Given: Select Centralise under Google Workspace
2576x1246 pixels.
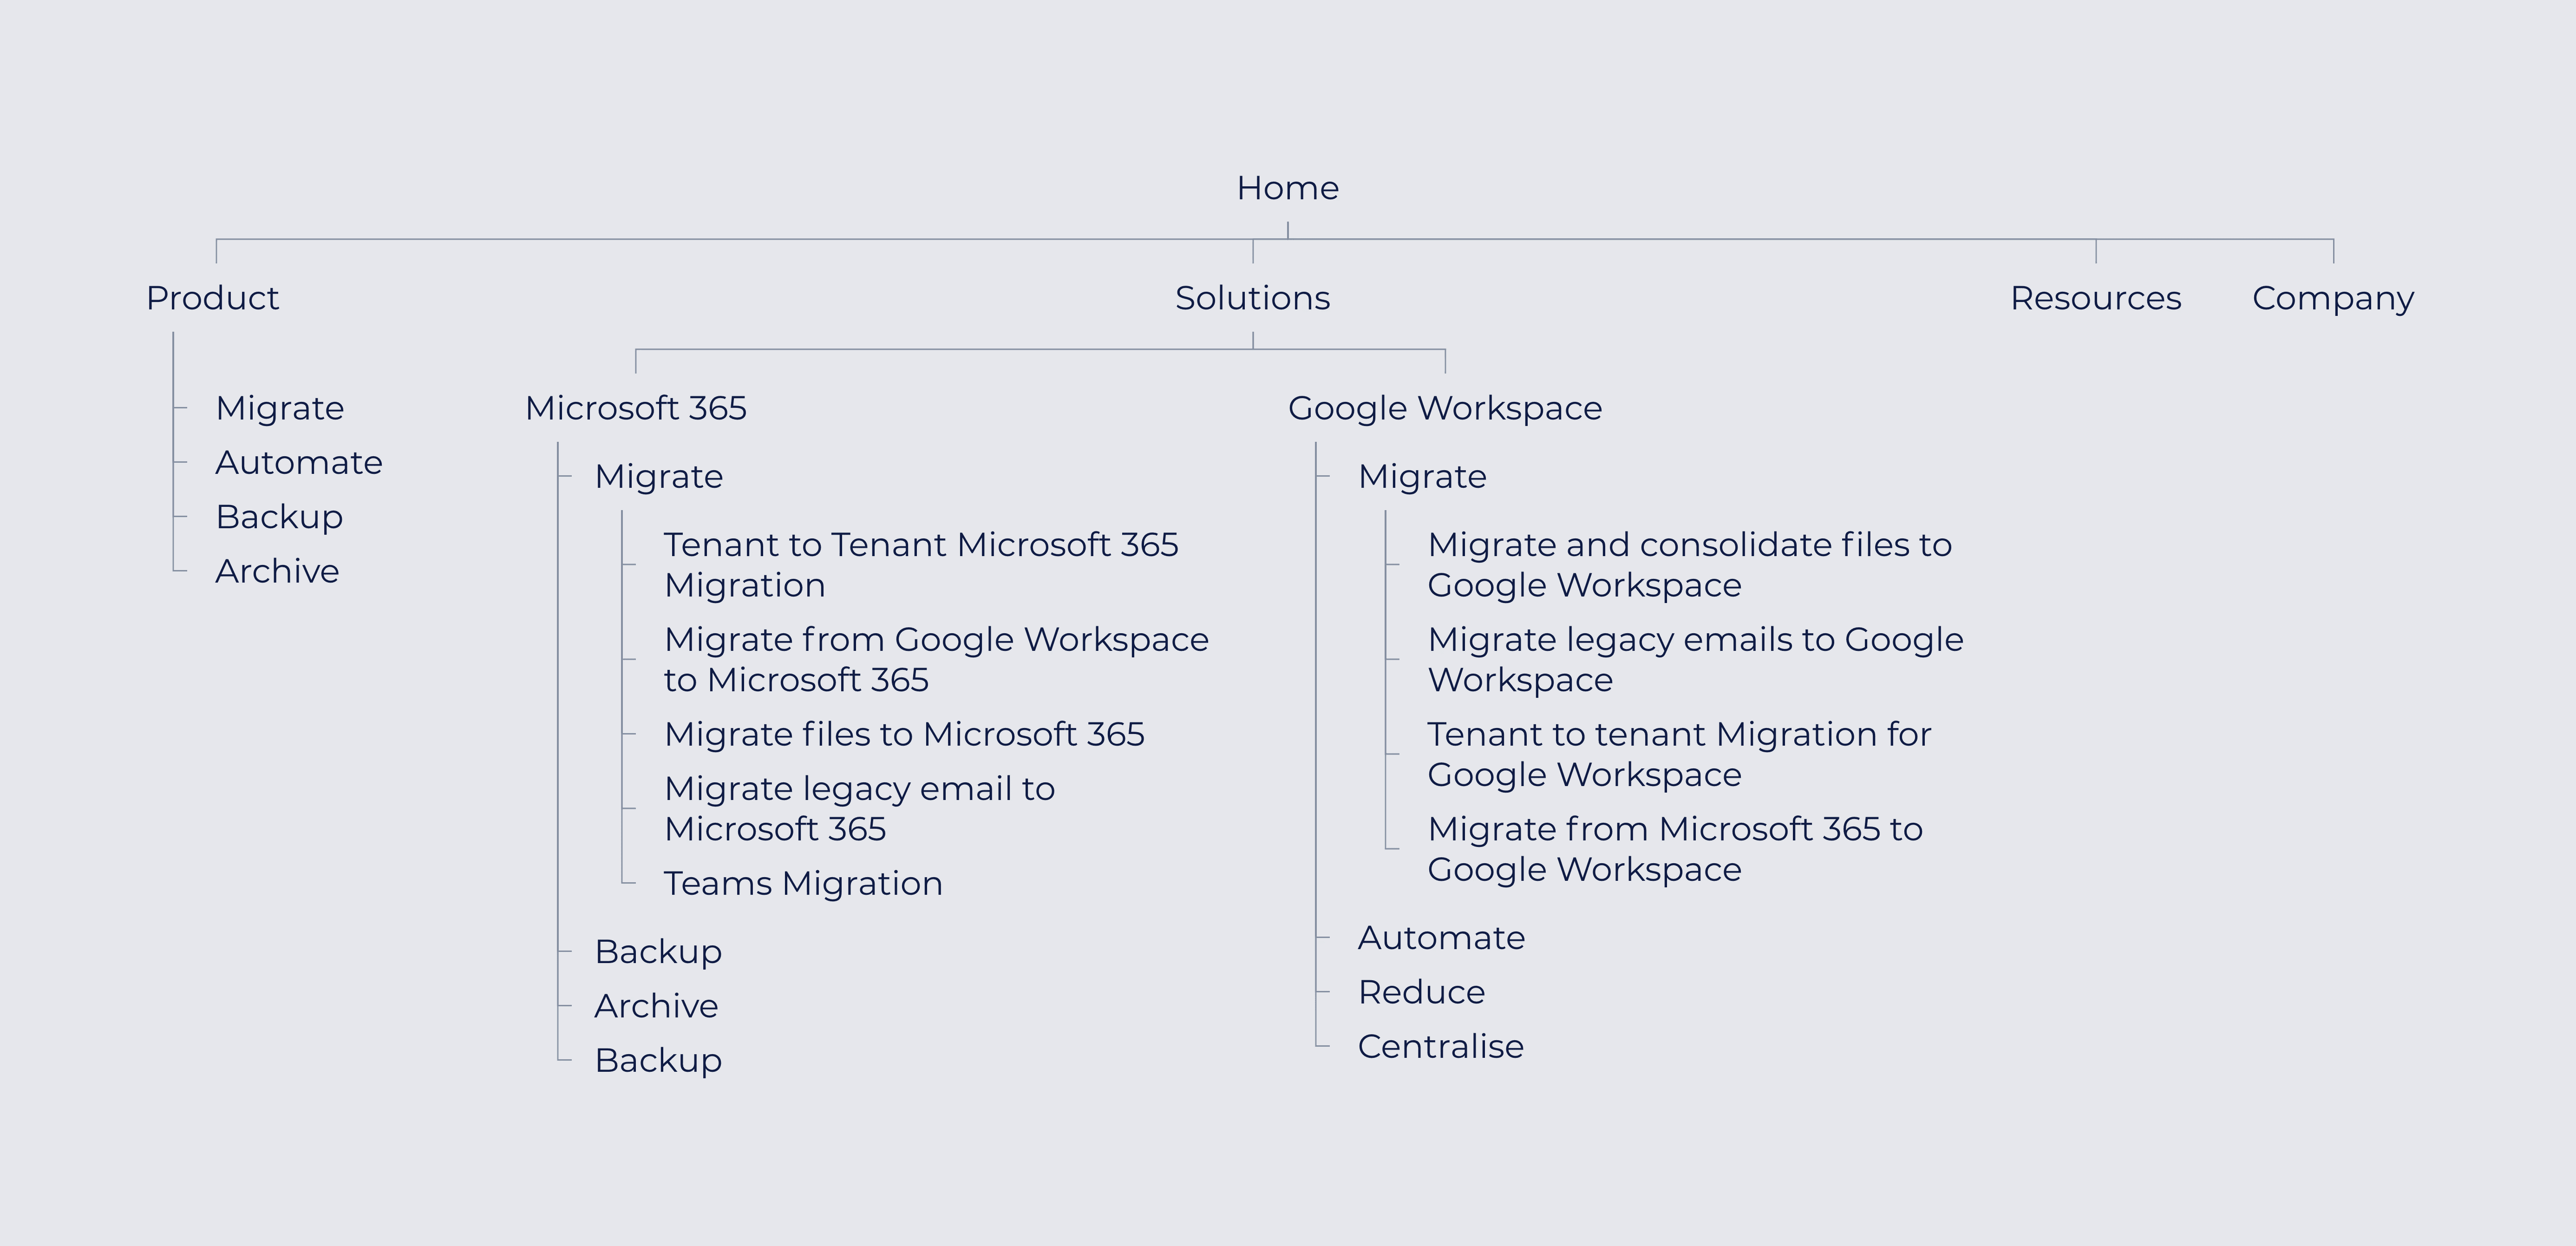Looking at the screenshot, I should click(x=1440, y=1046).
